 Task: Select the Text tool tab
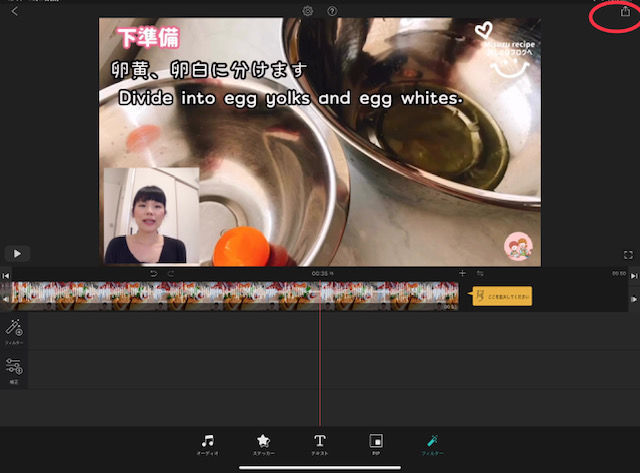pos(320,444)
